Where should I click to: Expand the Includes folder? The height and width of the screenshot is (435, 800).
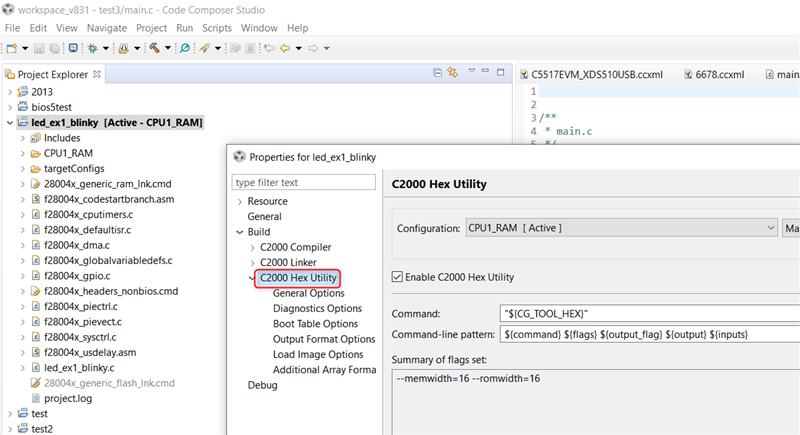[x=22, y=138]
